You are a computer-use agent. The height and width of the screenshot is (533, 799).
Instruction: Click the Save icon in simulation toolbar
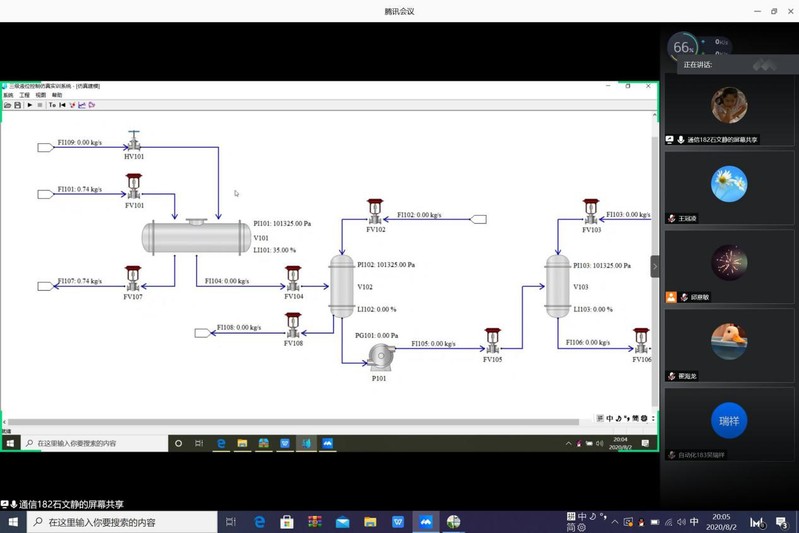17,105
